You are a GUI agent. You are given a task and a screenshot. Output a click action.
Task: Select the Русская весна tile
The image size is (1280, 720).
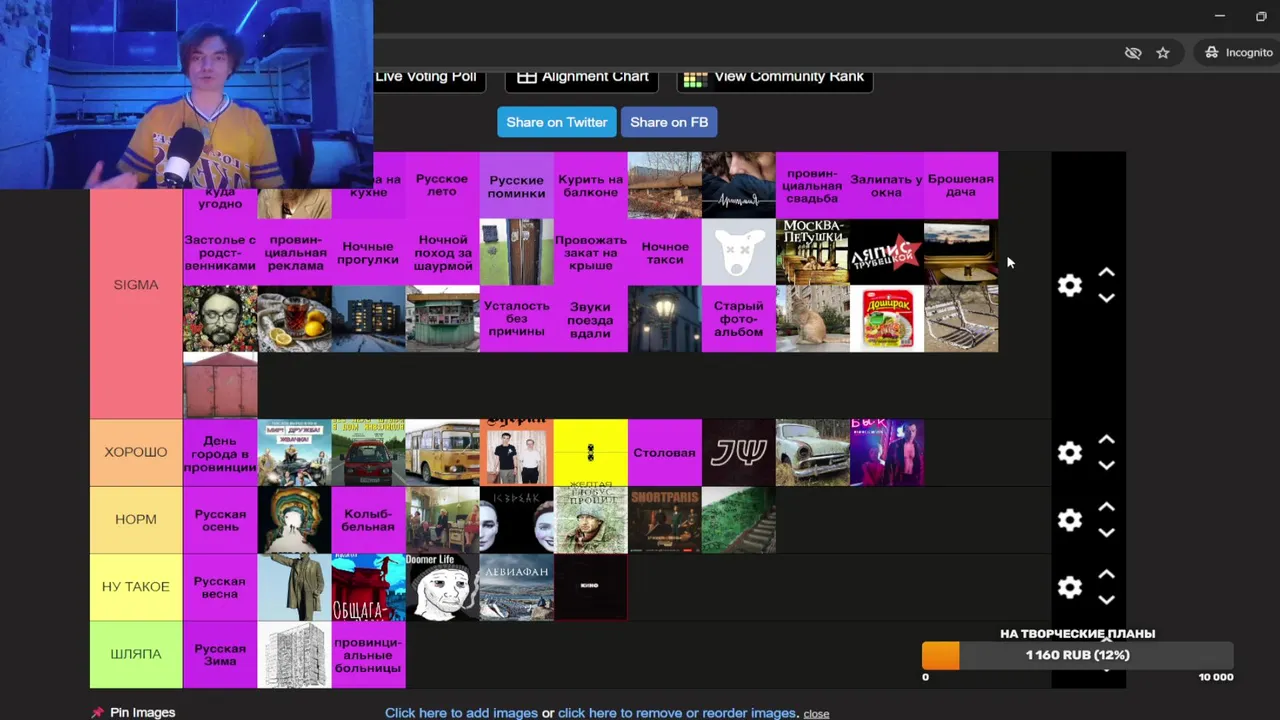(220, 586)
